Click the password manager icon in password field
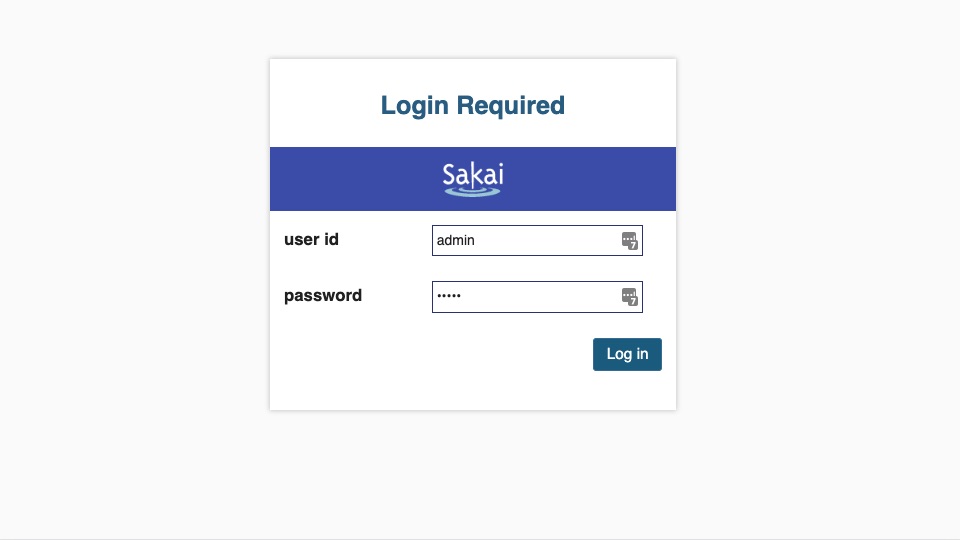This screenshot has height=540, width=960. click(629, 297)
